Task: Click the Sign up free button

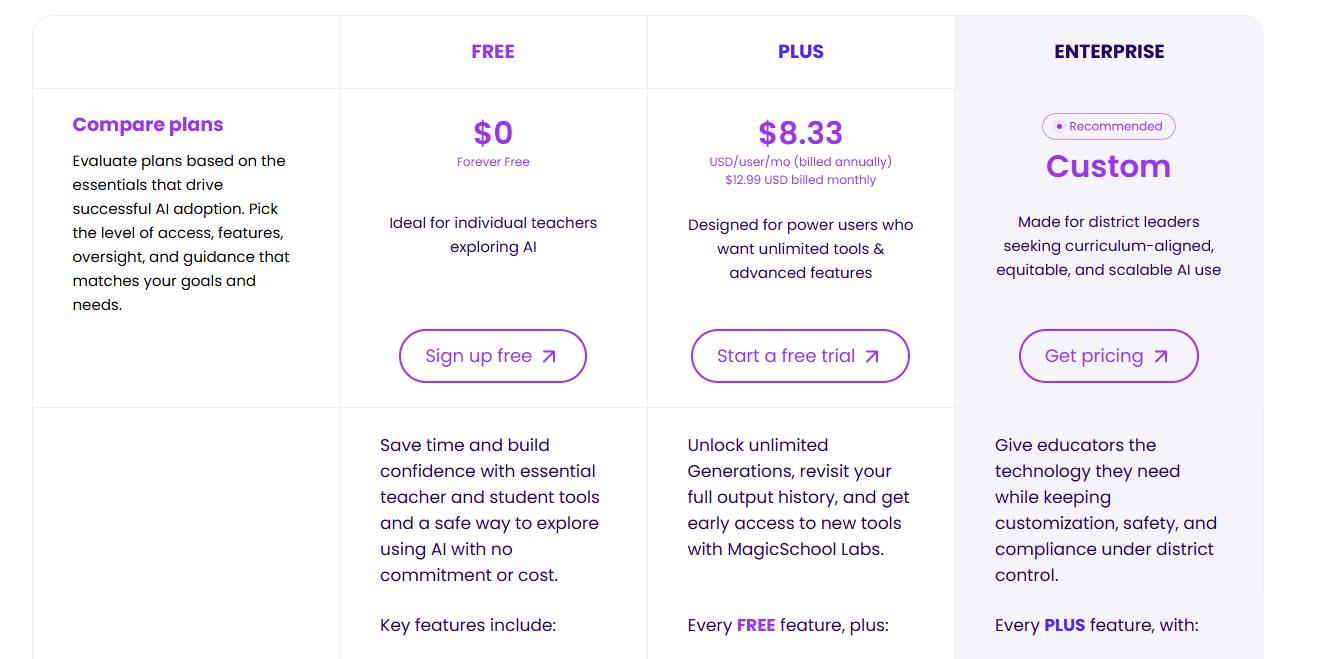Action: pyautogui.click(x=492, y=356)
